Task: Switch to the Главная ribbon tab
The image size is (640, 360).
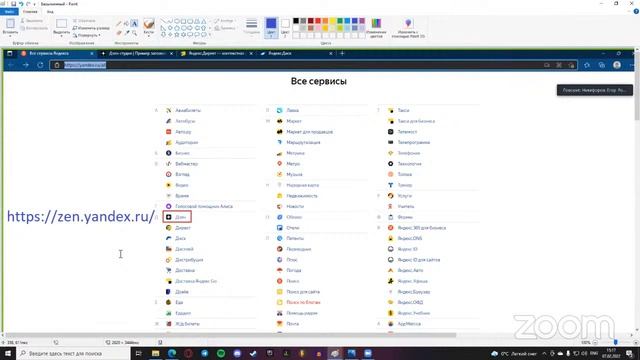Action: coord(30,11)
